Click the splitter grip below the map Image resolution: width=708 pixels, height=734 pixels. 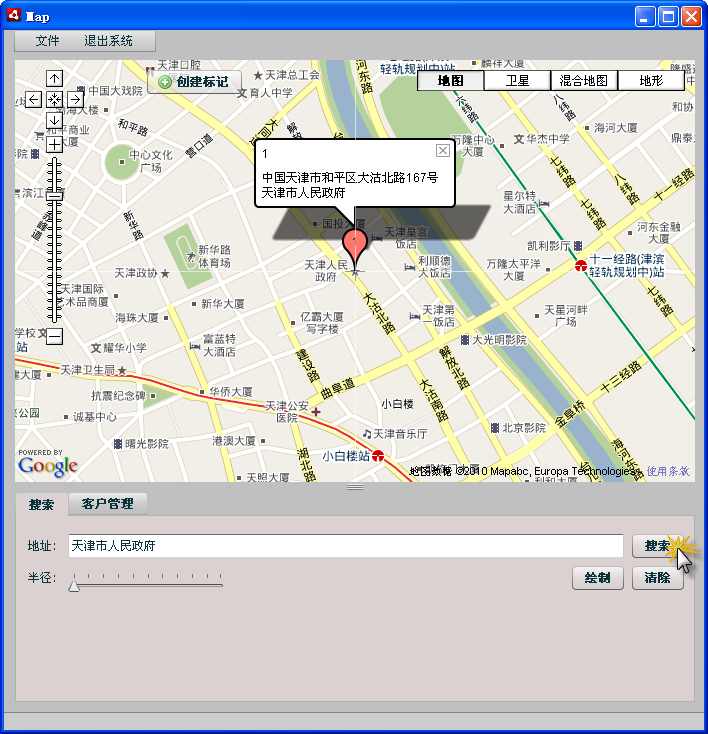(x=355, y=487)
